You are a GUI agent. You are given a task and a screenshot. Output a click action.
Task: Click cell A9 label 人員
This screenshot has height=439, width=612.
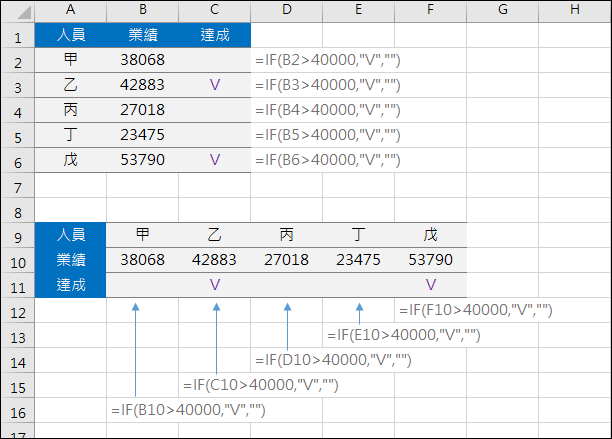click(71, 235)
